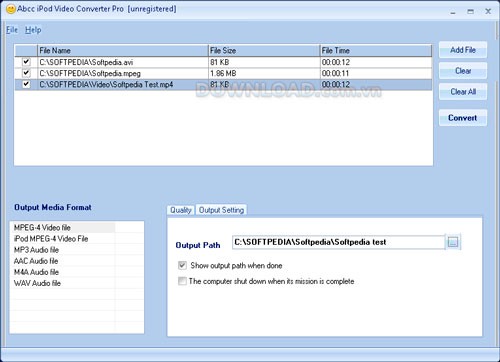
Task: Select the Output Setting tab
Action: (x=221, y=210)
